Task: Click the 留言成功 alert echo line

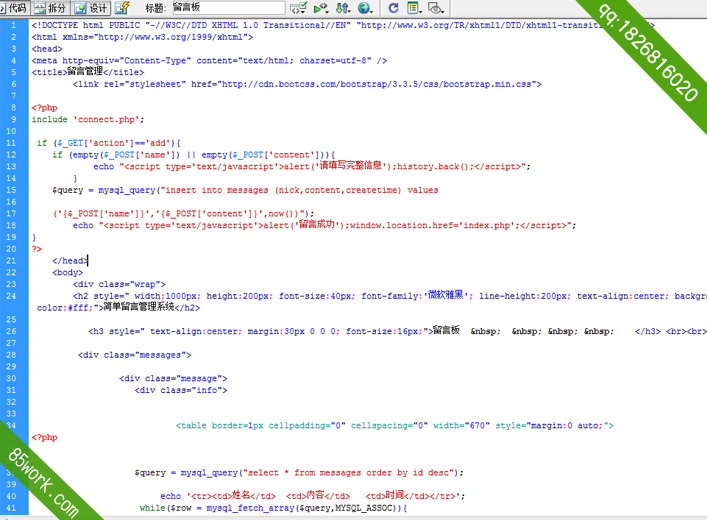Action: (325, 225)
